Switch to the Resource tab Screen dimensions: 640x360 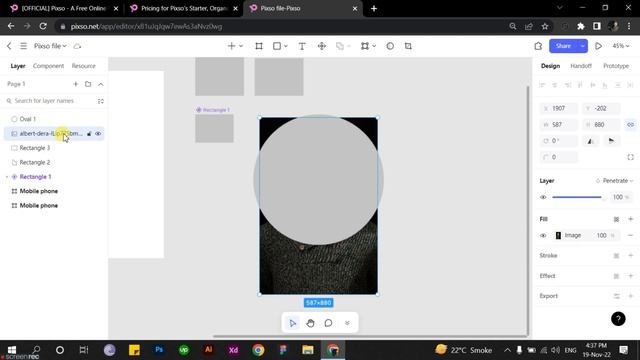click(84, 66)
